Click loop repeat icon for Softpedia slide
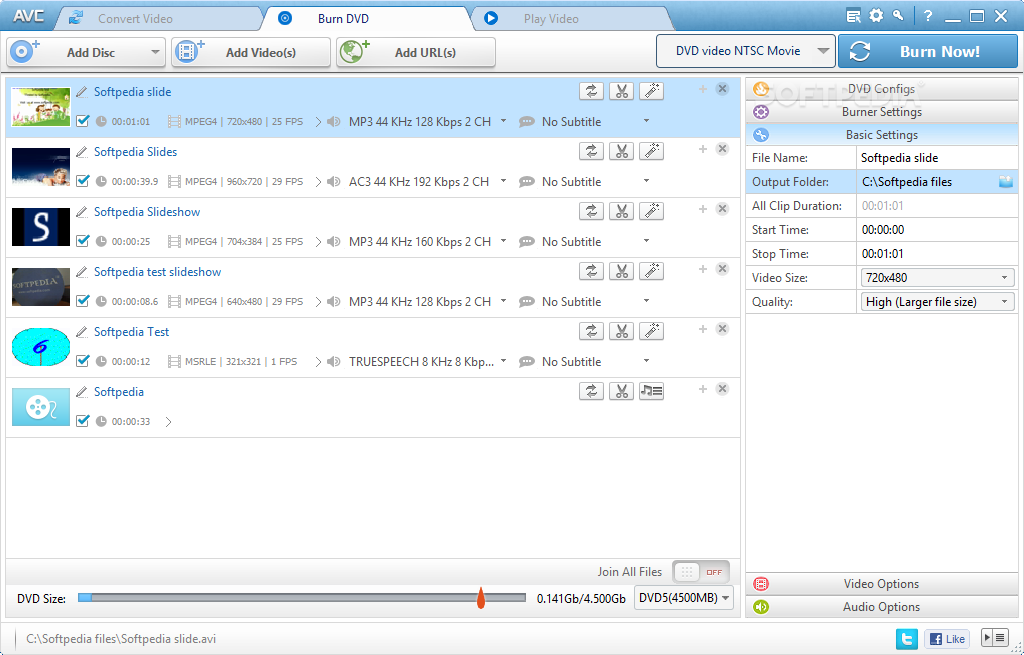 (591, 91)
